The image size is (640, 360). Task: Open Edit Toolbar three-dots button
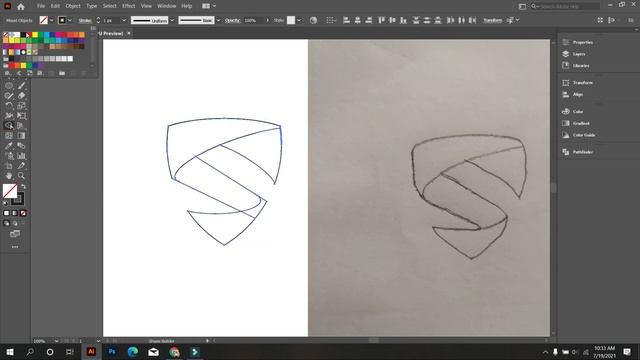point(15,247)
